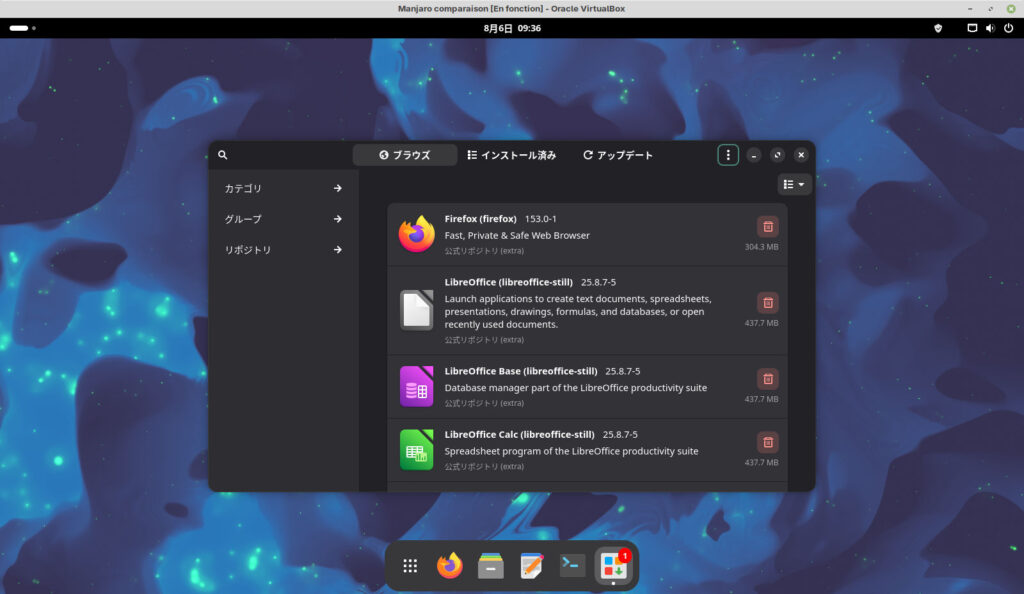Remove LibreOffice Calc using its trash button
The width and height of the screenshot is (1024, 594).
[x=768, y=442]
